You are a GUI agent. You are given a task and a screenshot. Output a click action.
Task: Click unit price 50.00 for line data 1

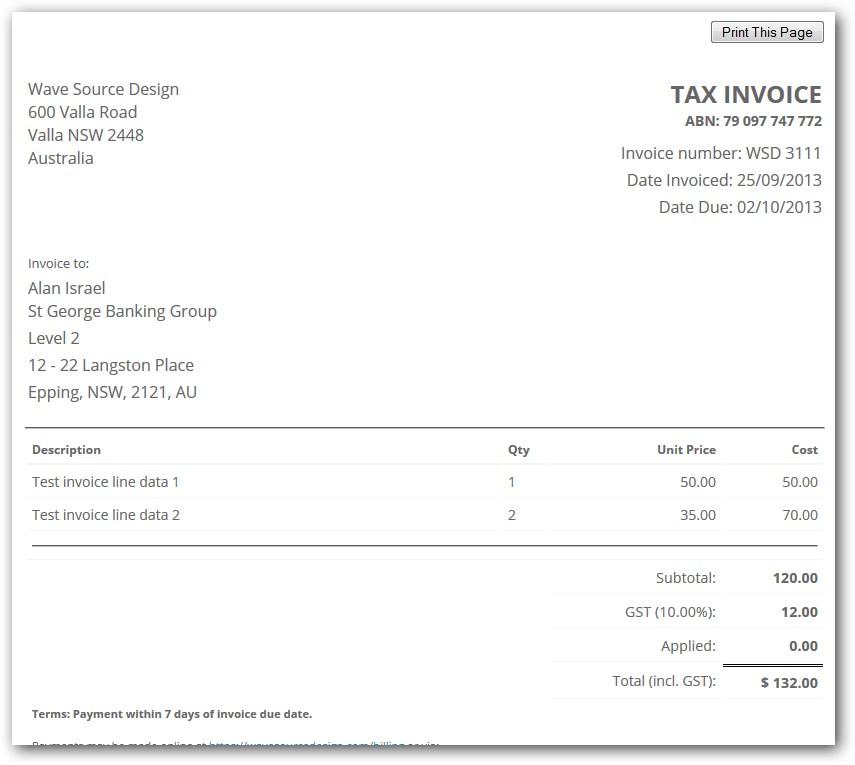(x=698, y=481)
